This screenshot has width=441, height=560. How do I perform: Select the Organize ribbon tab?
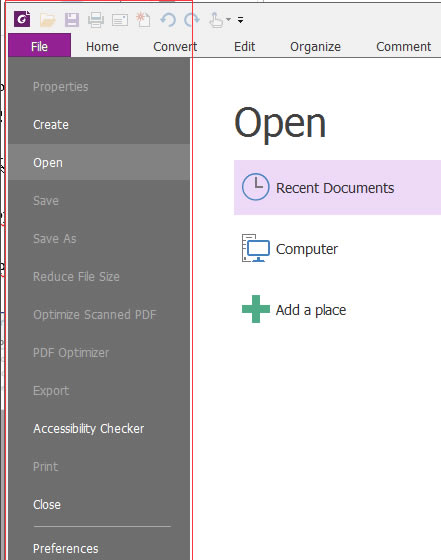[315, 46]
